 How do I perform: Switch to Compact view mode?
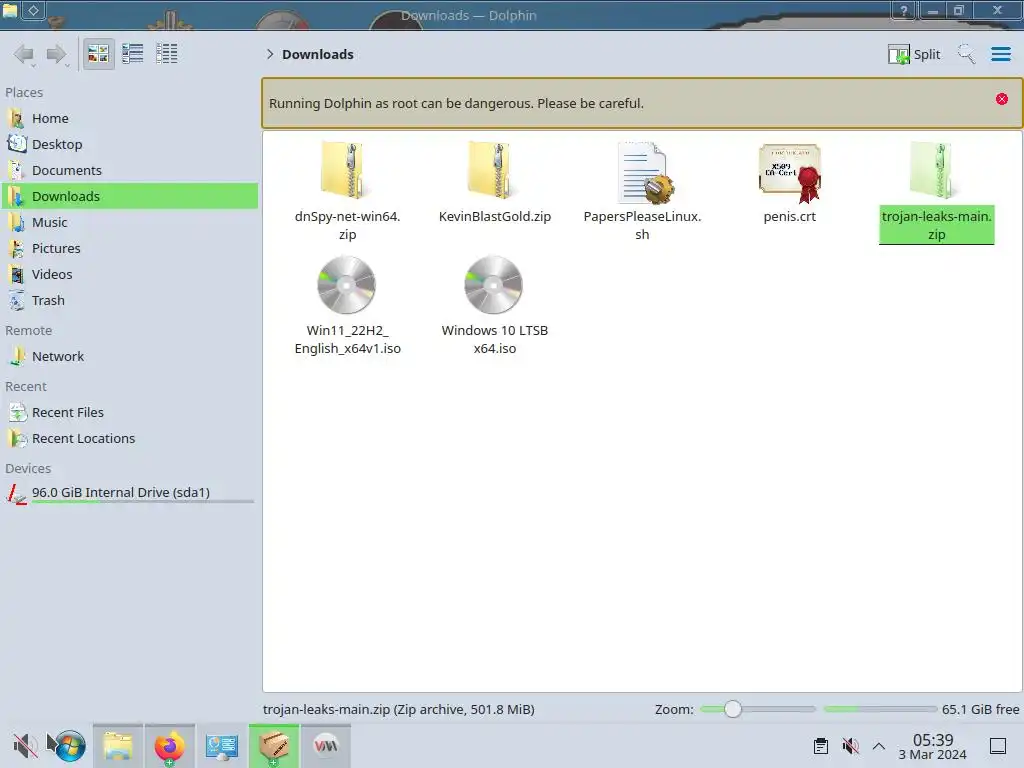coord(133,54)
